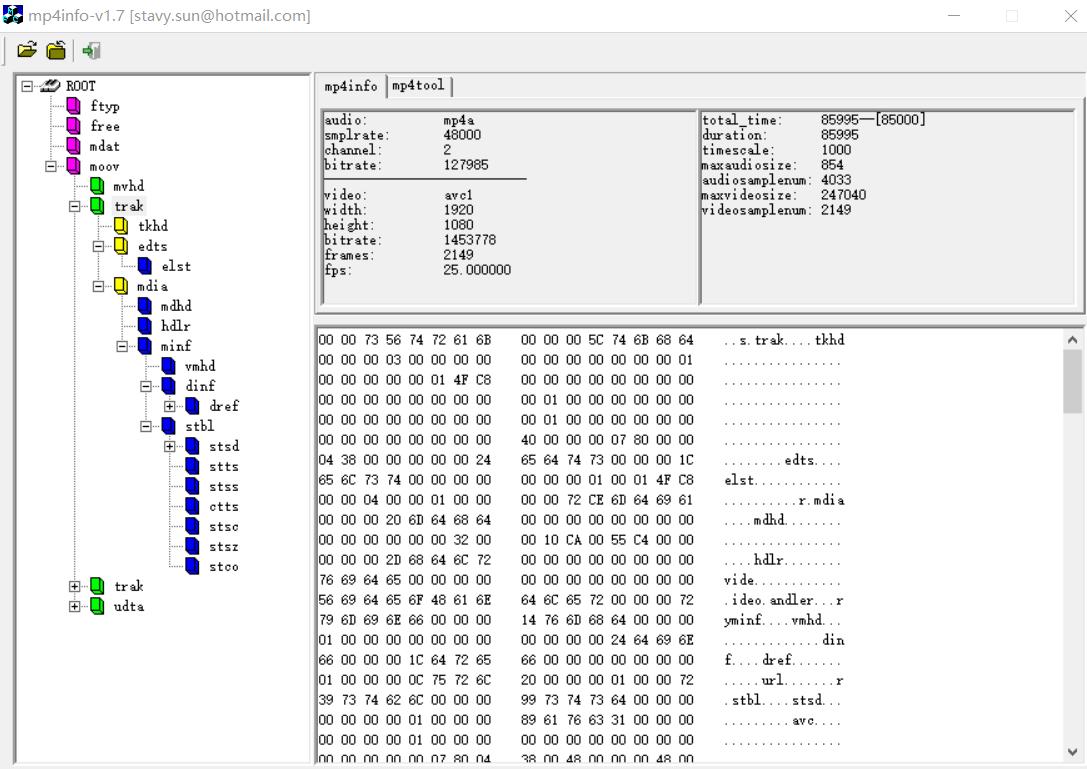
Task: Click the yellow icon next to edts
Action: click(121, 246)
